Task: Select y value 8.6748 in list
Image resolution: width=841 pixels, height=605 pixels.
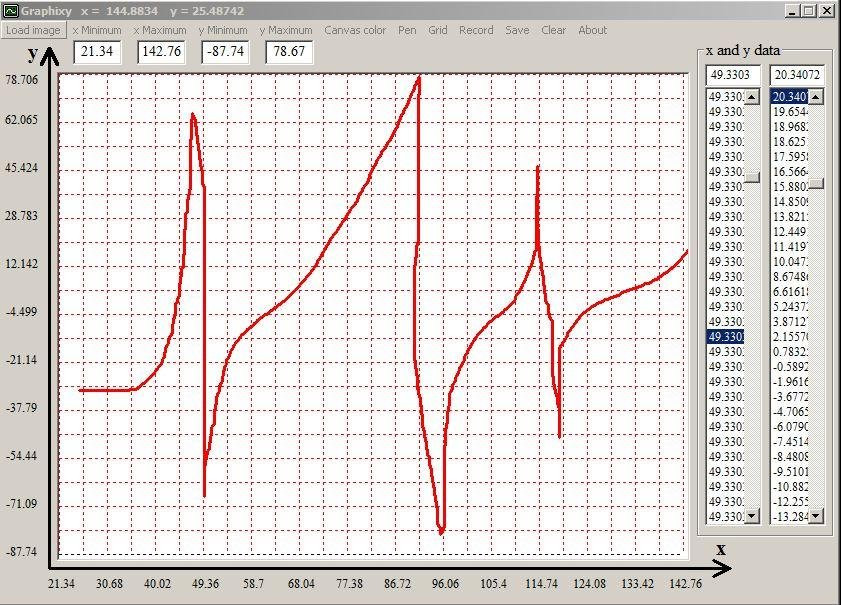Action: [790, 277]
